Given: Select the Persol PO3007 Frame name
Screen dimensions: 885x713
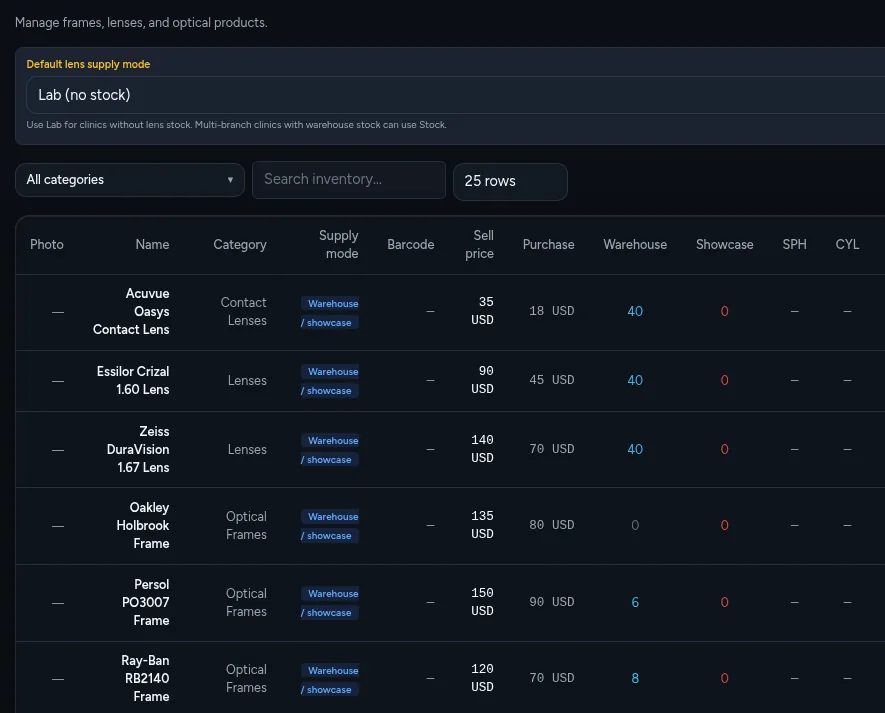Looking at the screenshot, I should pyautogui.click(x=146, y=602).
